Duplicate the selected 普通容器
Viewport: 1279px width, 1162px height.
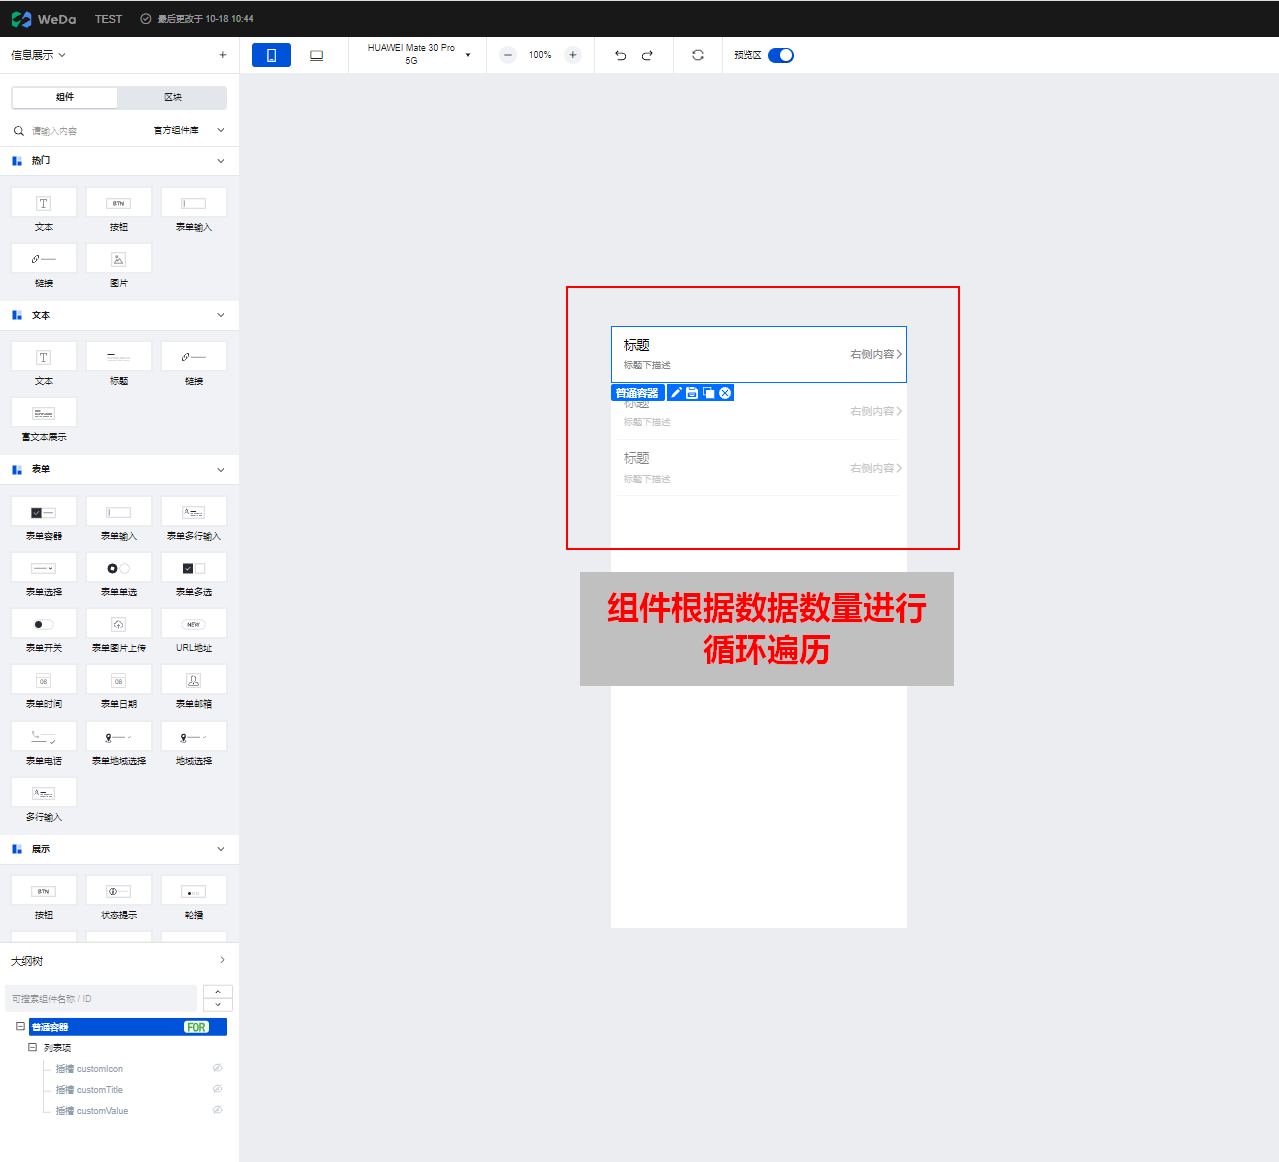pos(709,393)
